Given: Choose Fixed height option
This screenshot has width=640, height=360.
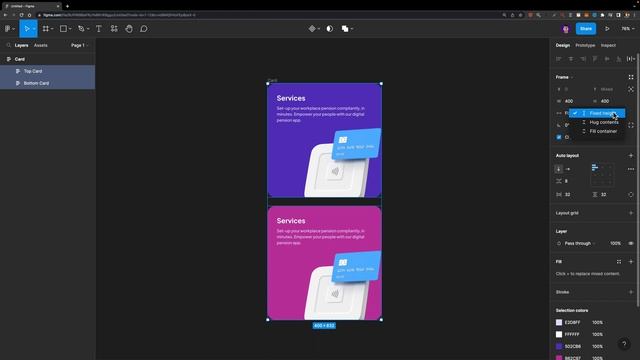Looking at the screenshot, I should [x=597, y=113].
